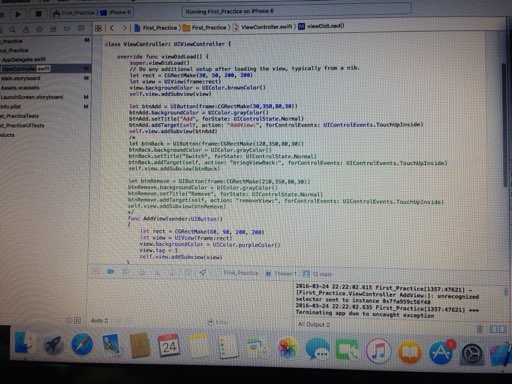Screen dimensions: 512x384
Task: Clear console with the trash icon
Action: coord(480,329)
